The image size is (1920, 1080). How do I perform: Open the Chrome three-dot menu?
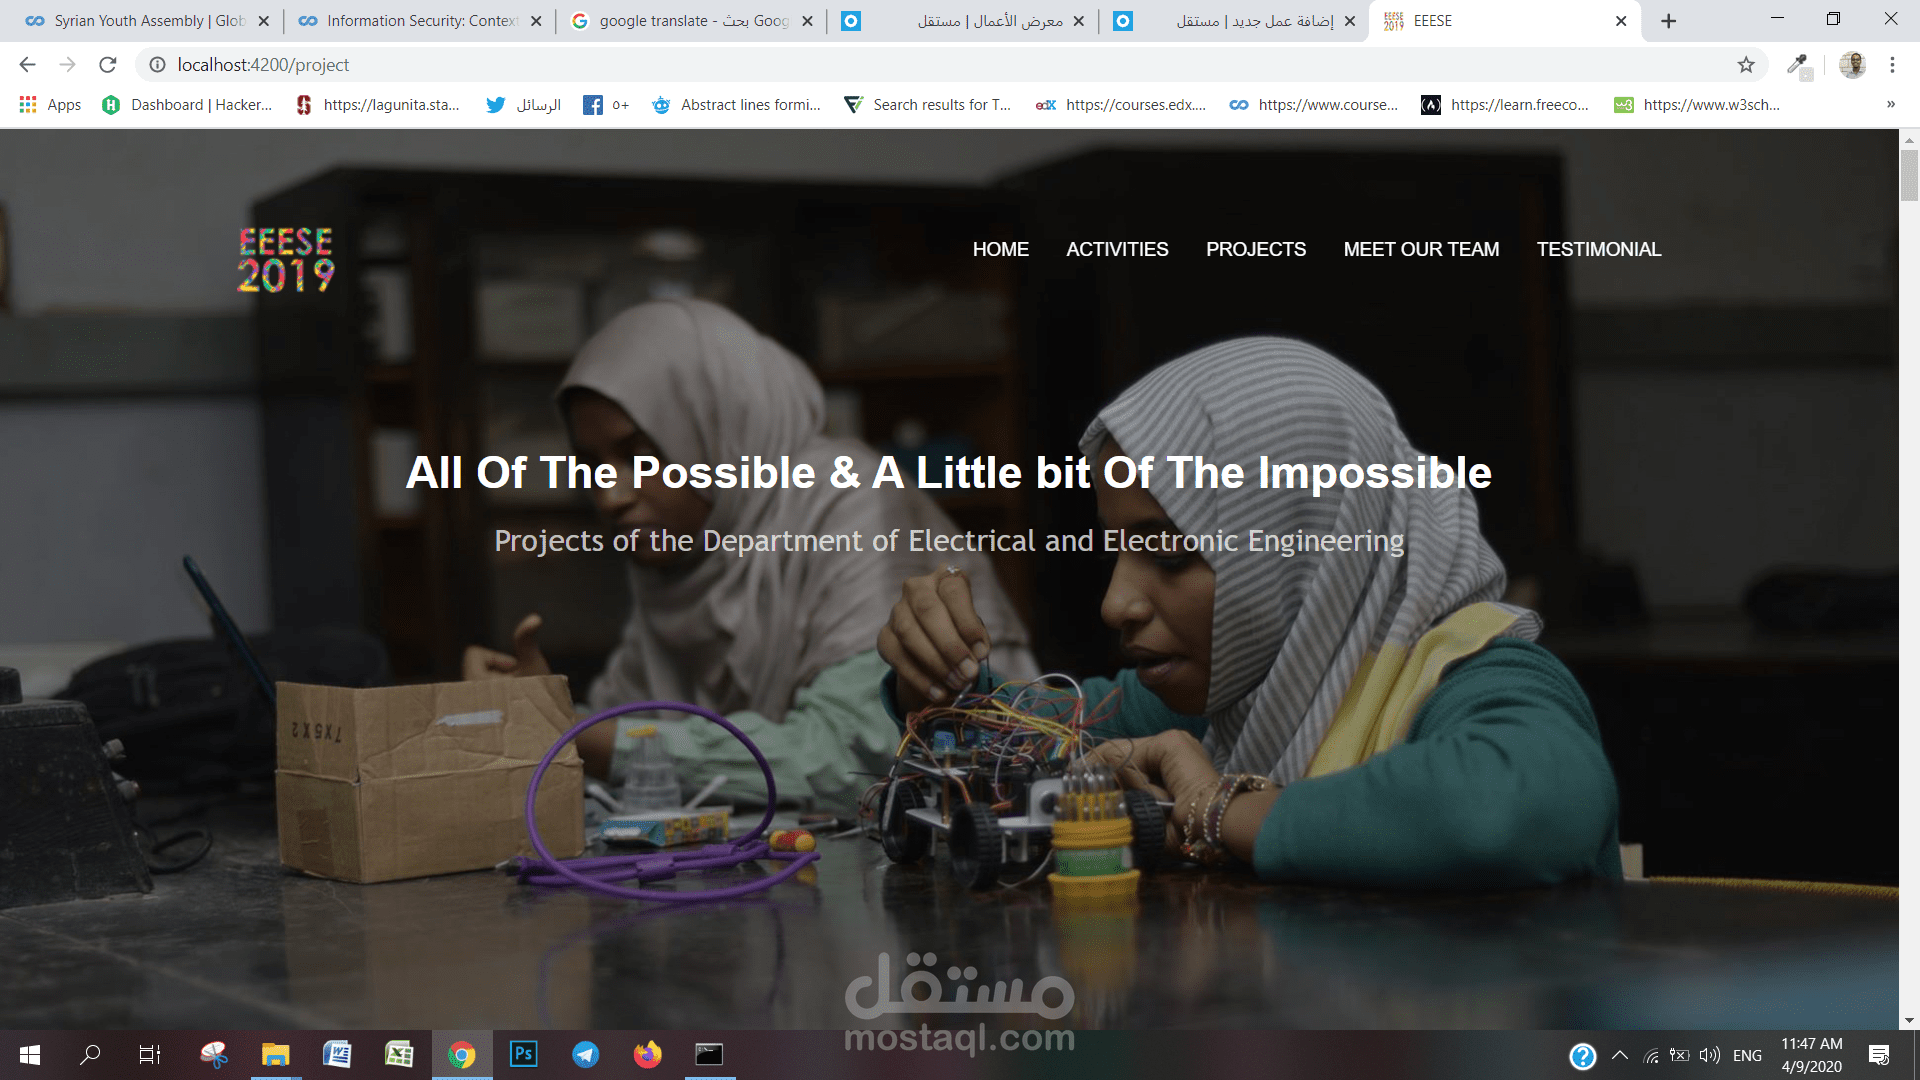click(x=1892, y=65)
